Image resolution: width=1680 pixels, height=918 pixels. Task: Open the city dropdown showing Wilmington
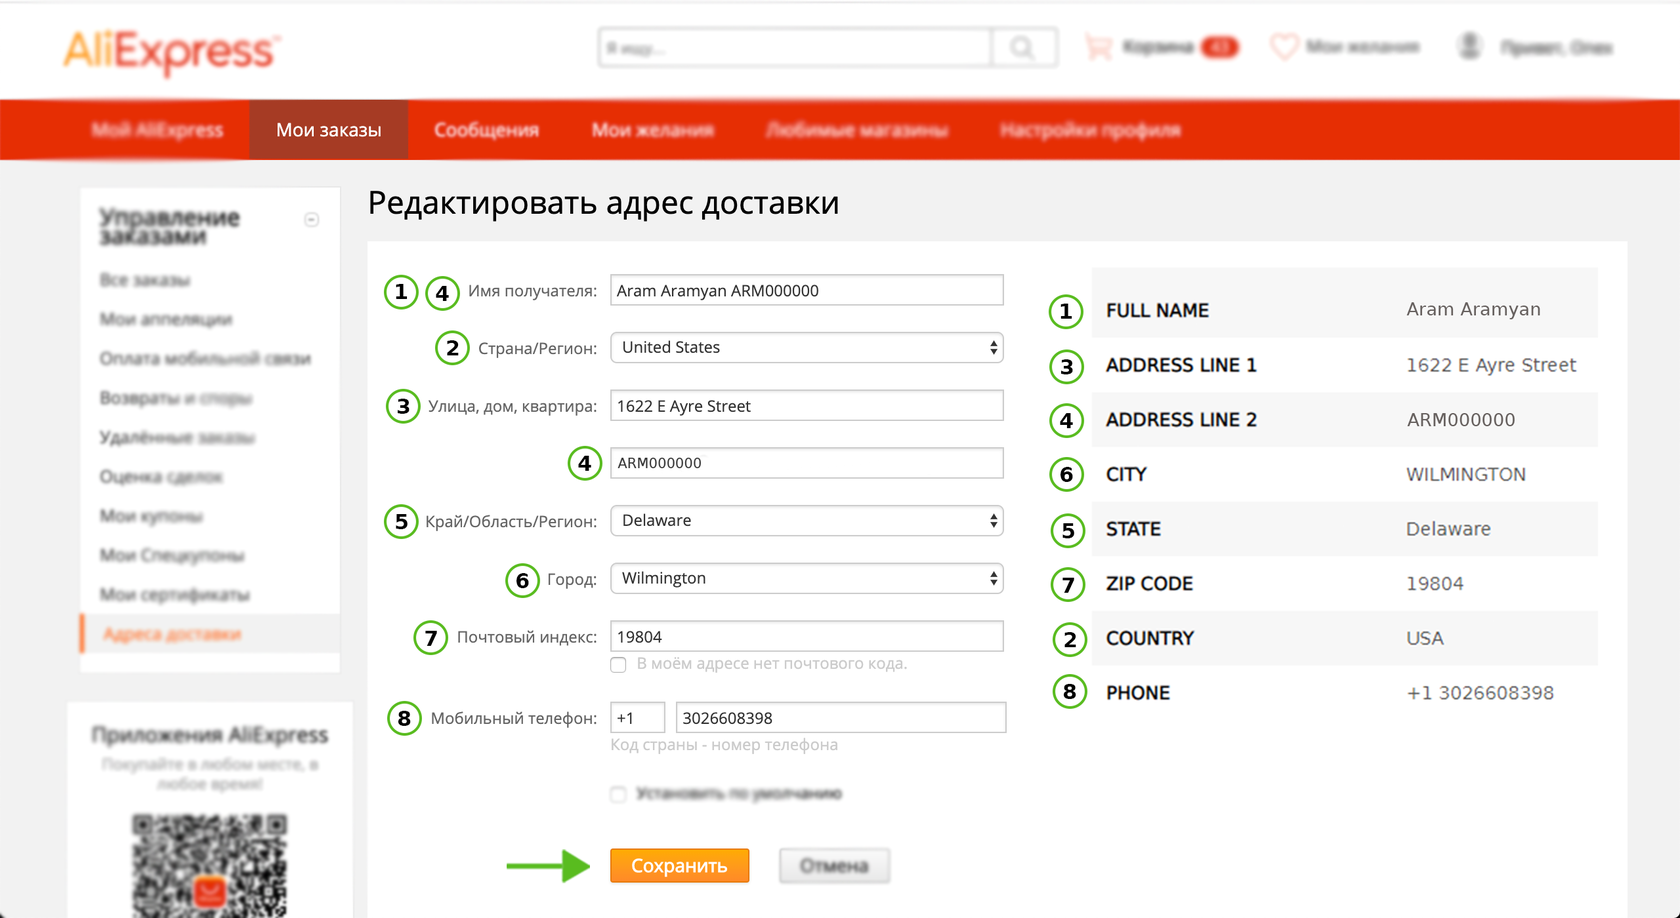pyautogui.click(x=806, y=579)
